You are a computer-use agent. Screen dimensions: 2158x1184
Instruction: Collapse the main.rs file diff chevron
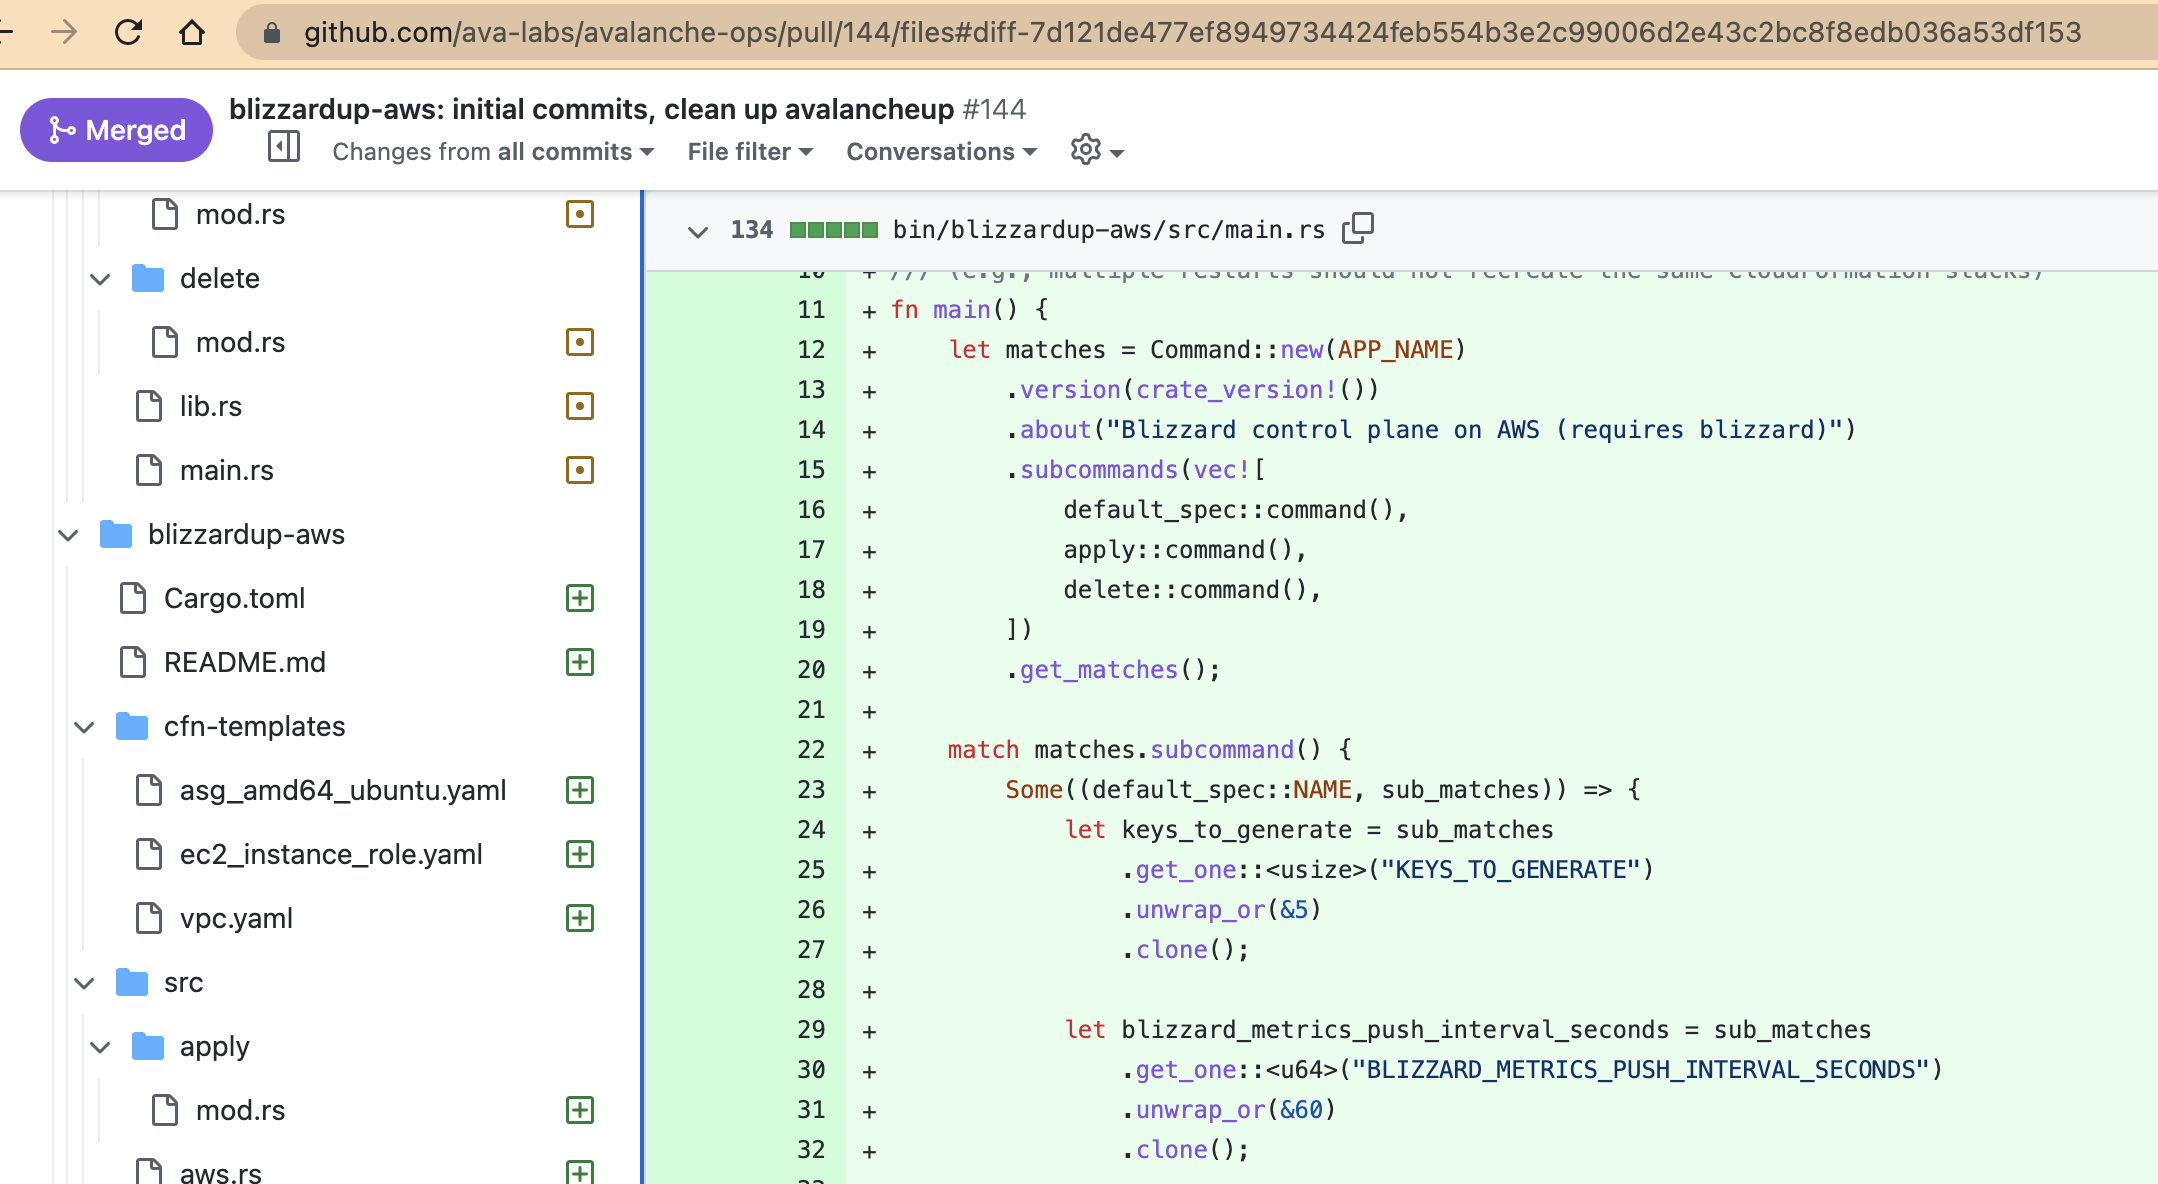[698, 231]
